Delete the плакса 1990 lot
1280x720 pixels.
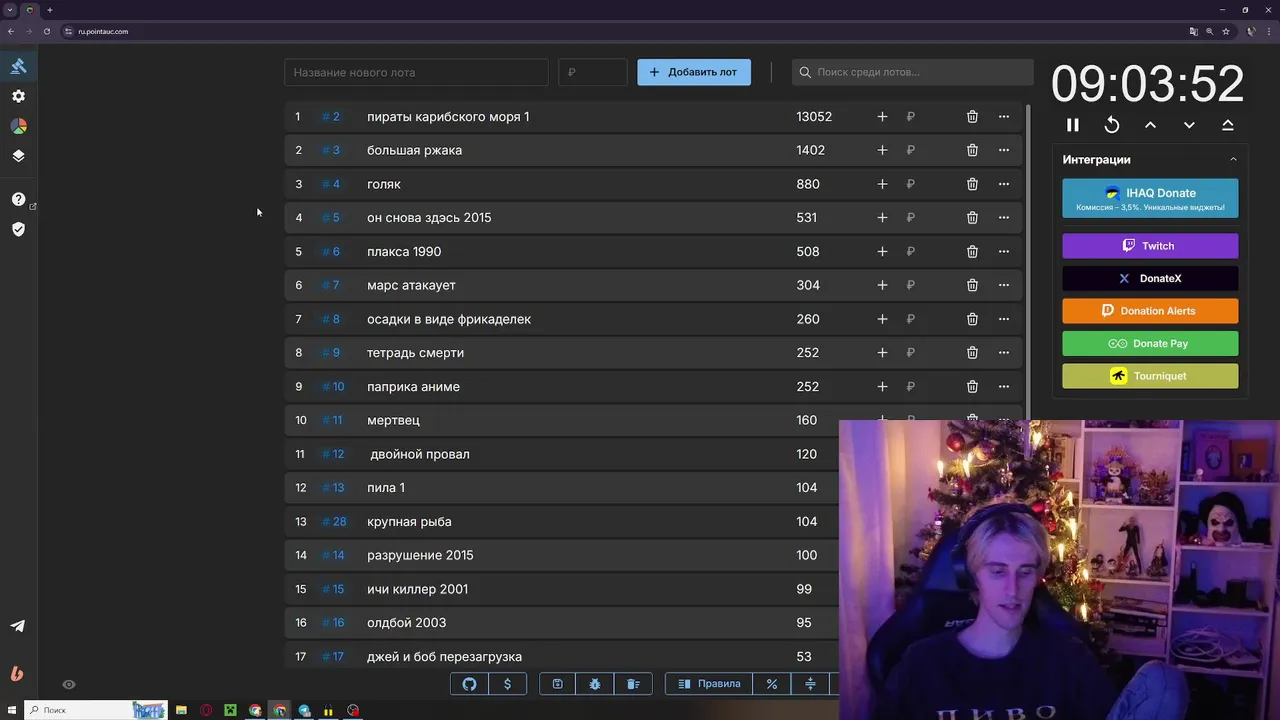[972, 252]
